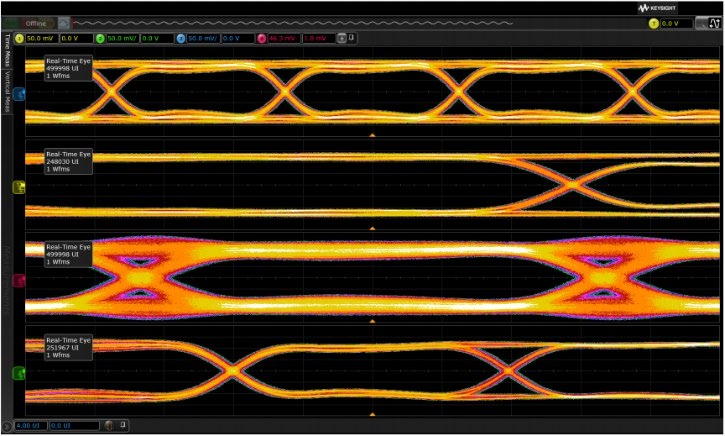Click the orange time marker under second grid
Viewport: 725px width, 436px height.
(373, 228)
